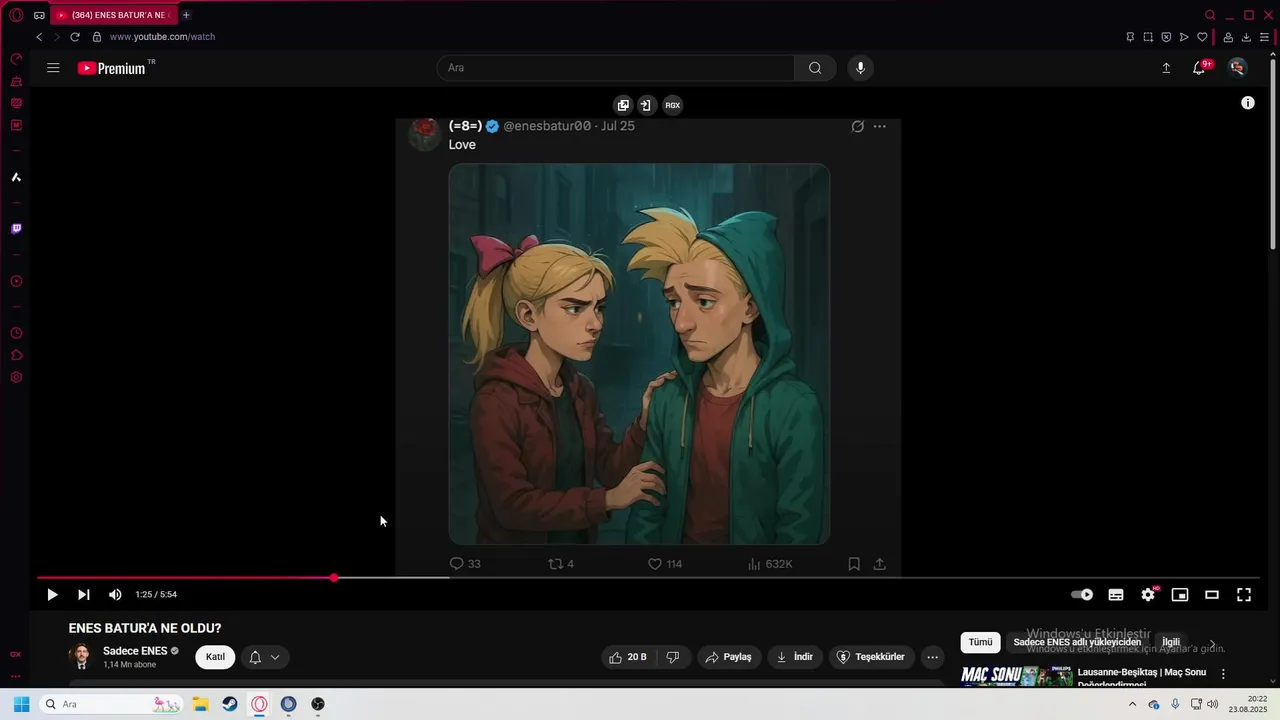1280x720 pixels.
Task: Open the Player icon in Opera sidebar
Action: click(x=16, y=281)
